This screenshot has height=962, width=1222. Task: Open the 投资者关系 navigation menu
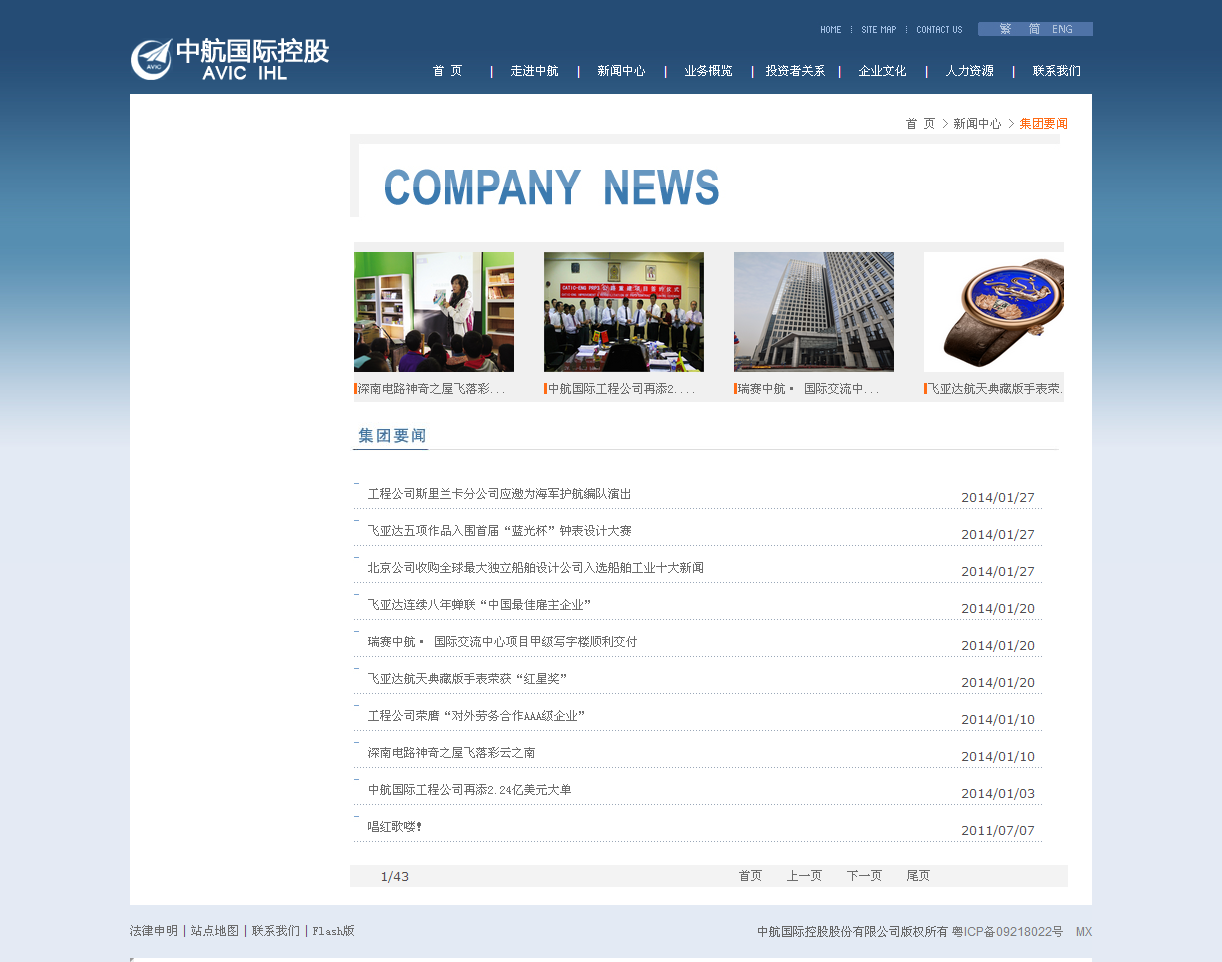tap(795, 70)
